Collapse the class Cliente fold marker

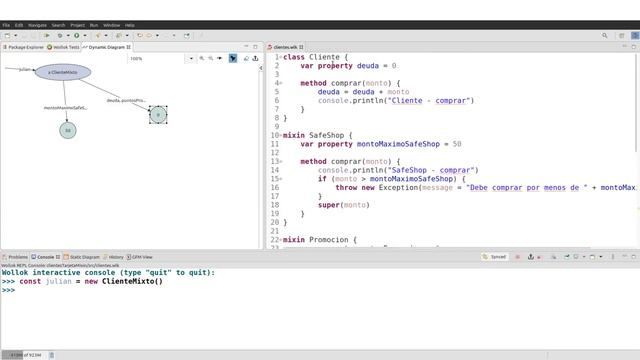tap(281, 57)
